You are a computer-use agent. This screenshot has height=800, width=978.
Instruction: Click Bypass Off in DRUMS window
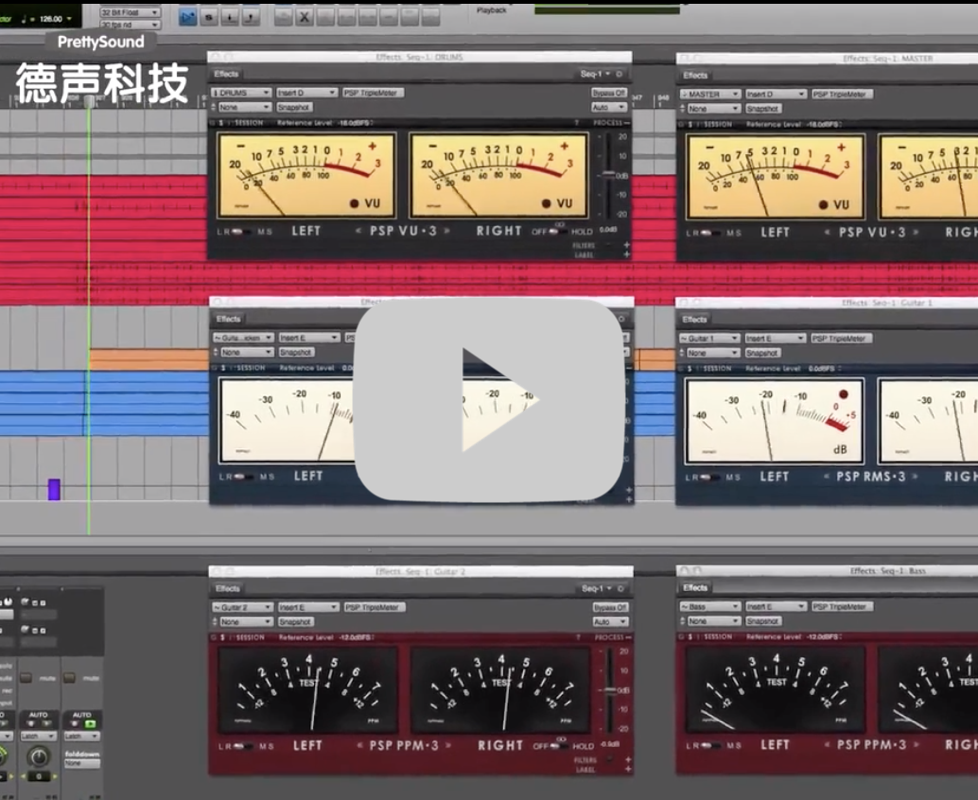(x=608, y=92)
